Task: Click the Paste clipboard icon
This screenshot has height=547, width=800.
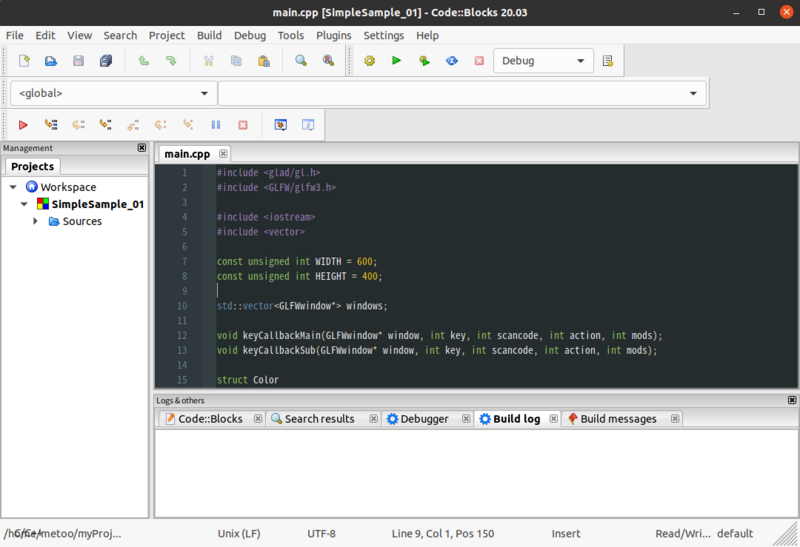Action: pyautogui.click(x=264, y=61)
